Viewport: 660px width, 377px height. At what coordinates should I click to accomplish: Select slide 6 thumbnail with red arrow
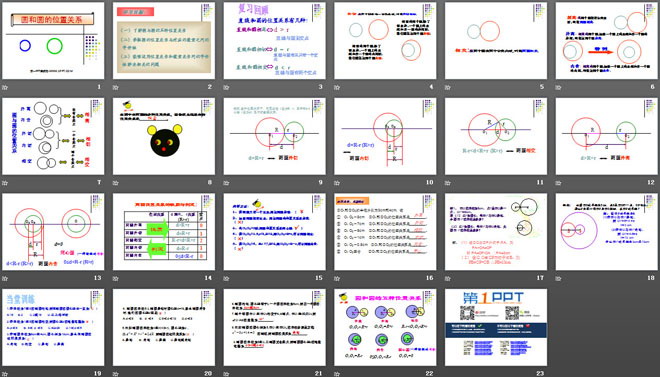(x=607, y=41)
